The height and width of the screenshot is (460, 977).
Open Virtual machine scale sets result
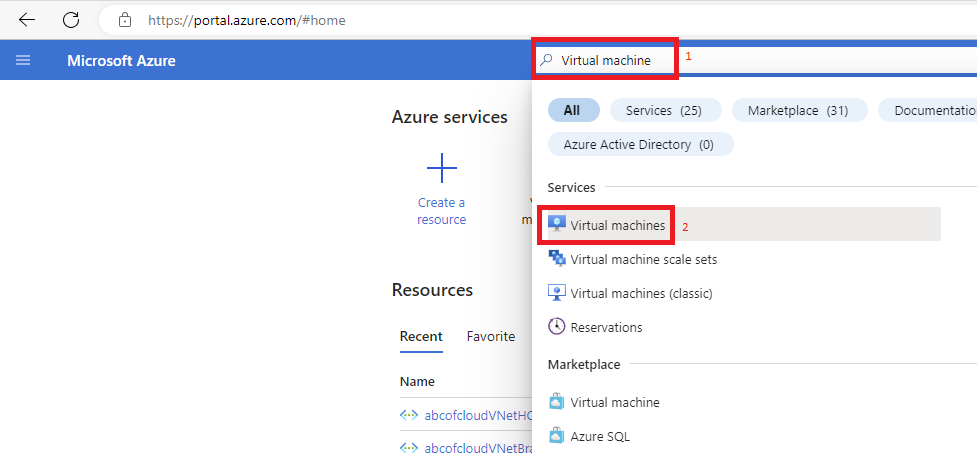tap(644, 259)
